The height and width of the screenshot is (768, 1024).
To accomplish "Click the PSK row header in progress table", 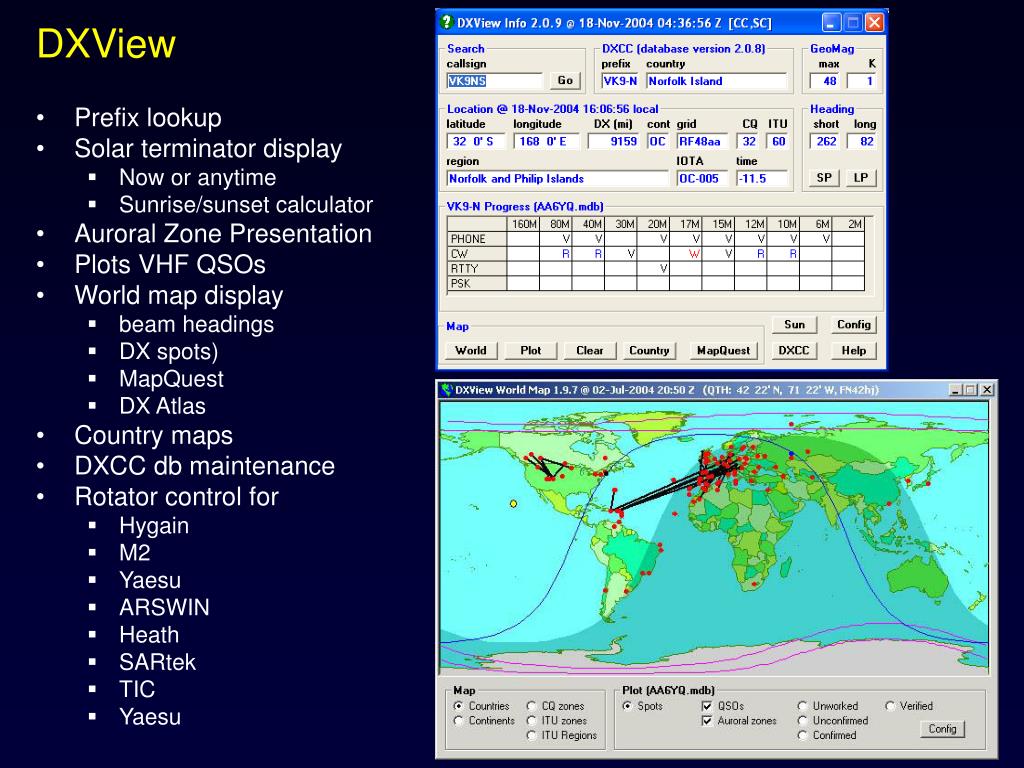I will coord(477,283).
